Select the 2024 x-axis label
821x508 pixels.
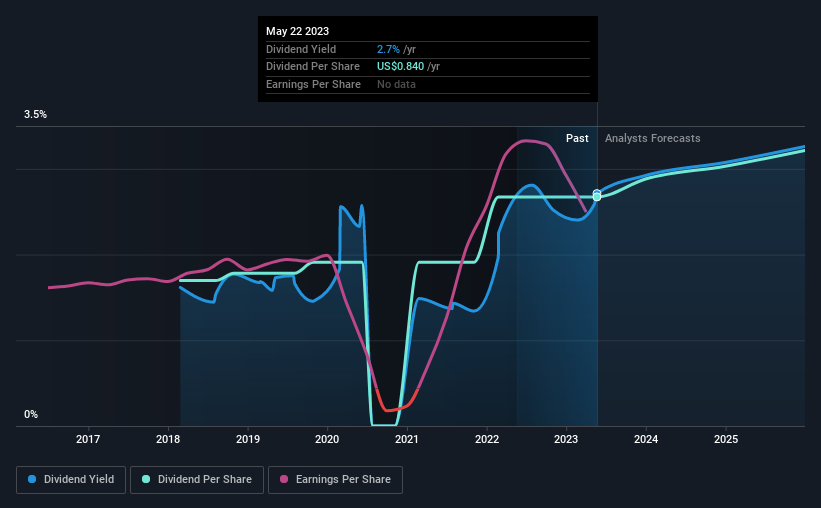pyautogui.click(x=646, y=439)
